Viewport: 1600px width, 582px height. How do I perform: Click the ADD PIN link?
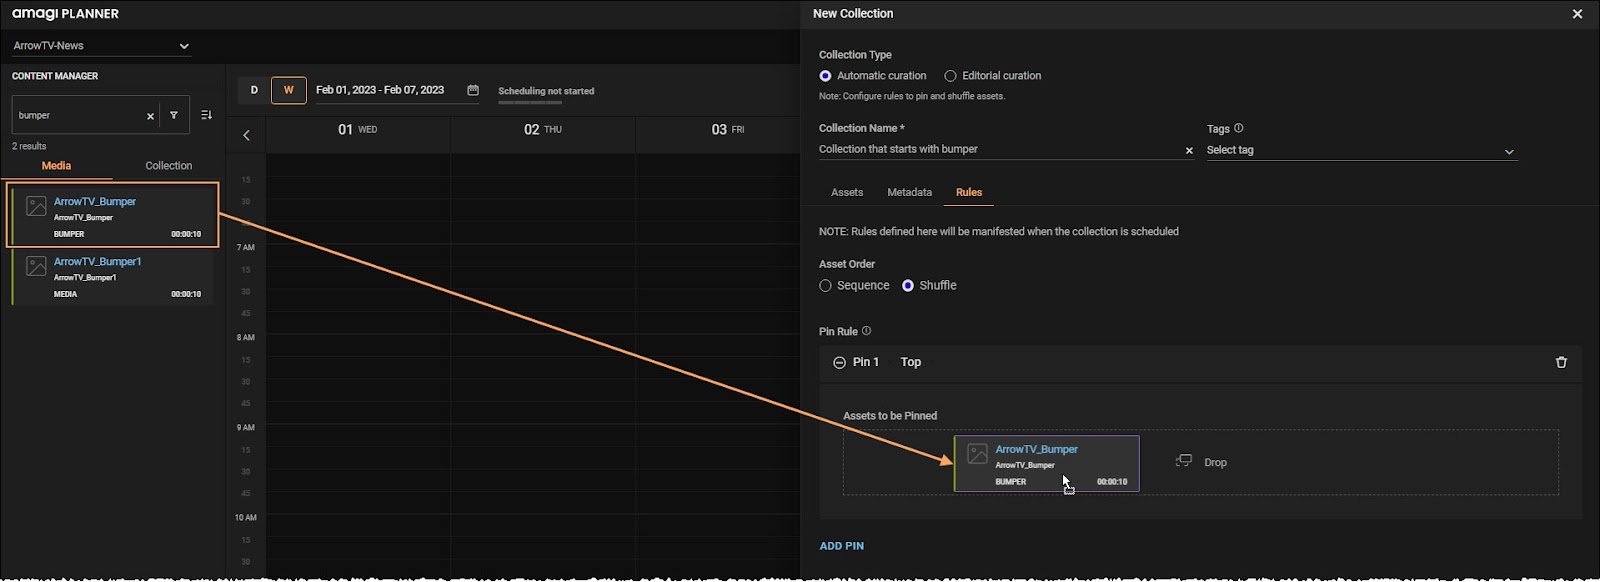coord(842,546)
